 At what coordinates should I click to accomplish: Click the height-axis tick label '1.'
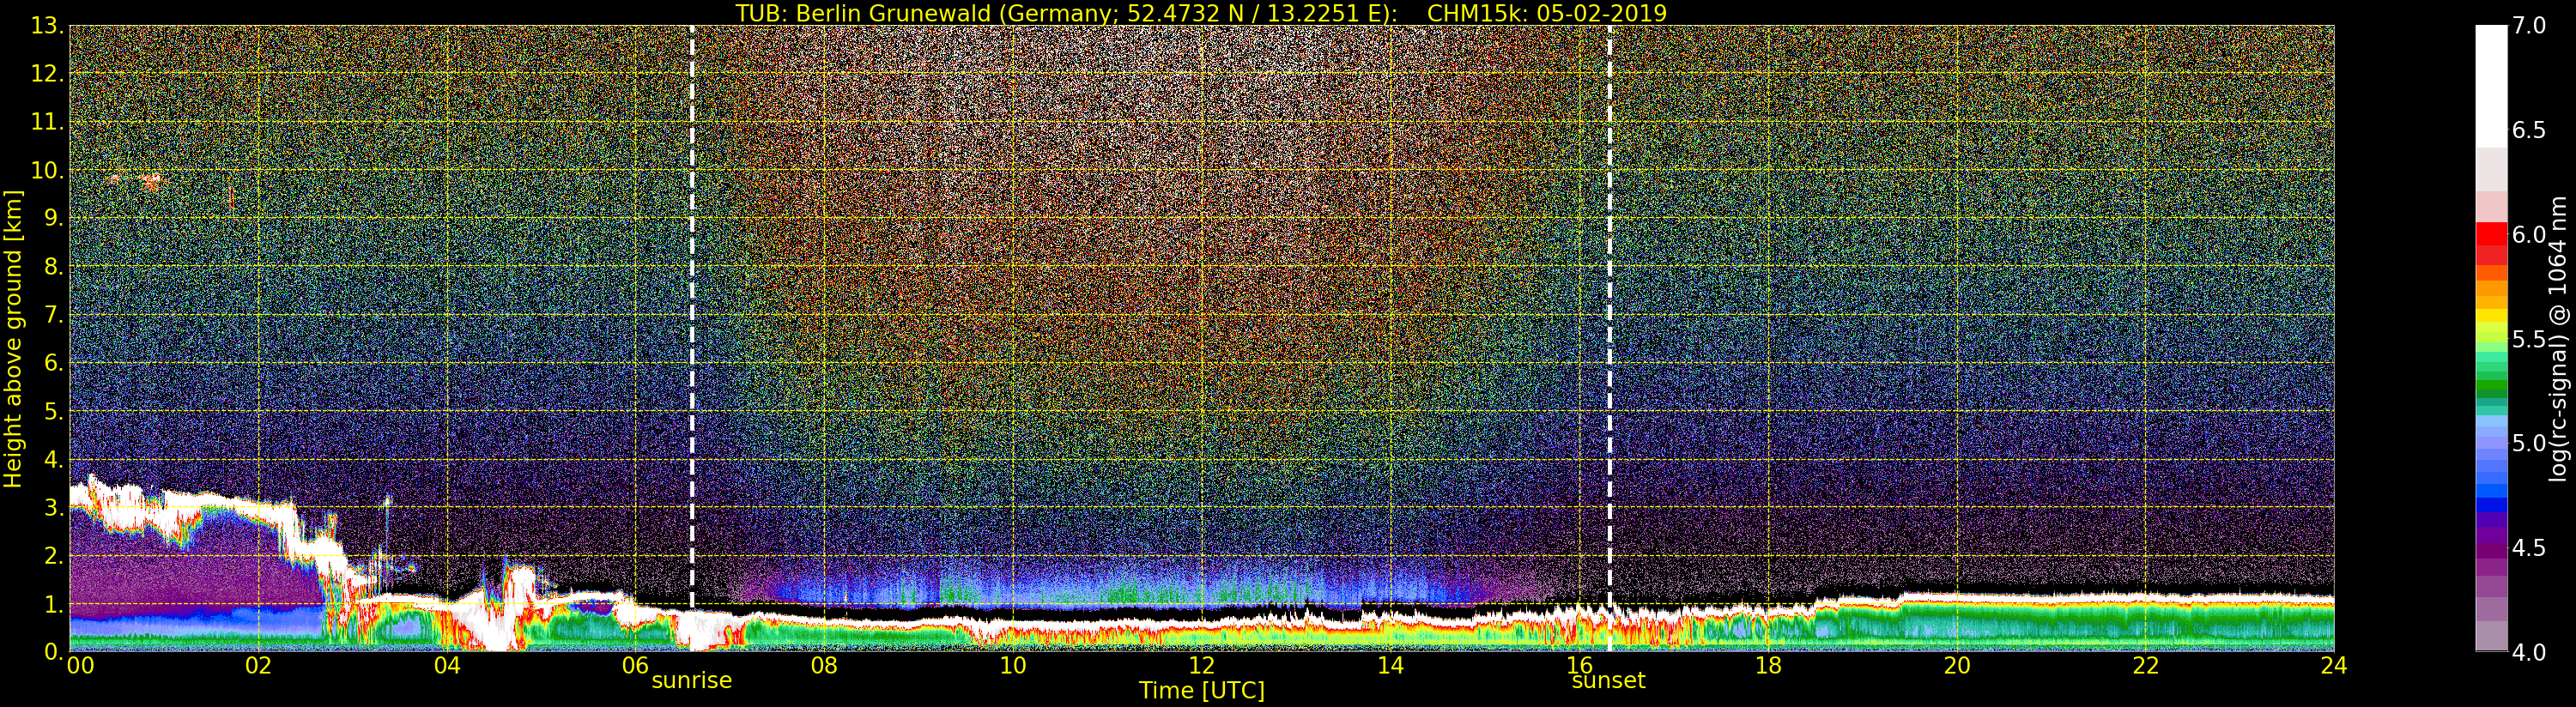coord(54,604)
